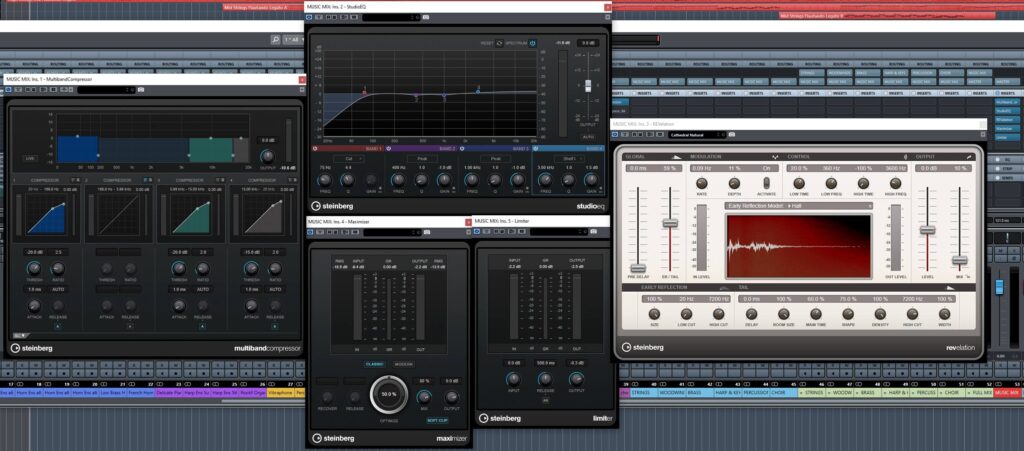Image resolution: width=1024 pixels, height=451 pixels.
Task: Open MultibandCompressor preset selector field
Action: [x=106, y=90]
